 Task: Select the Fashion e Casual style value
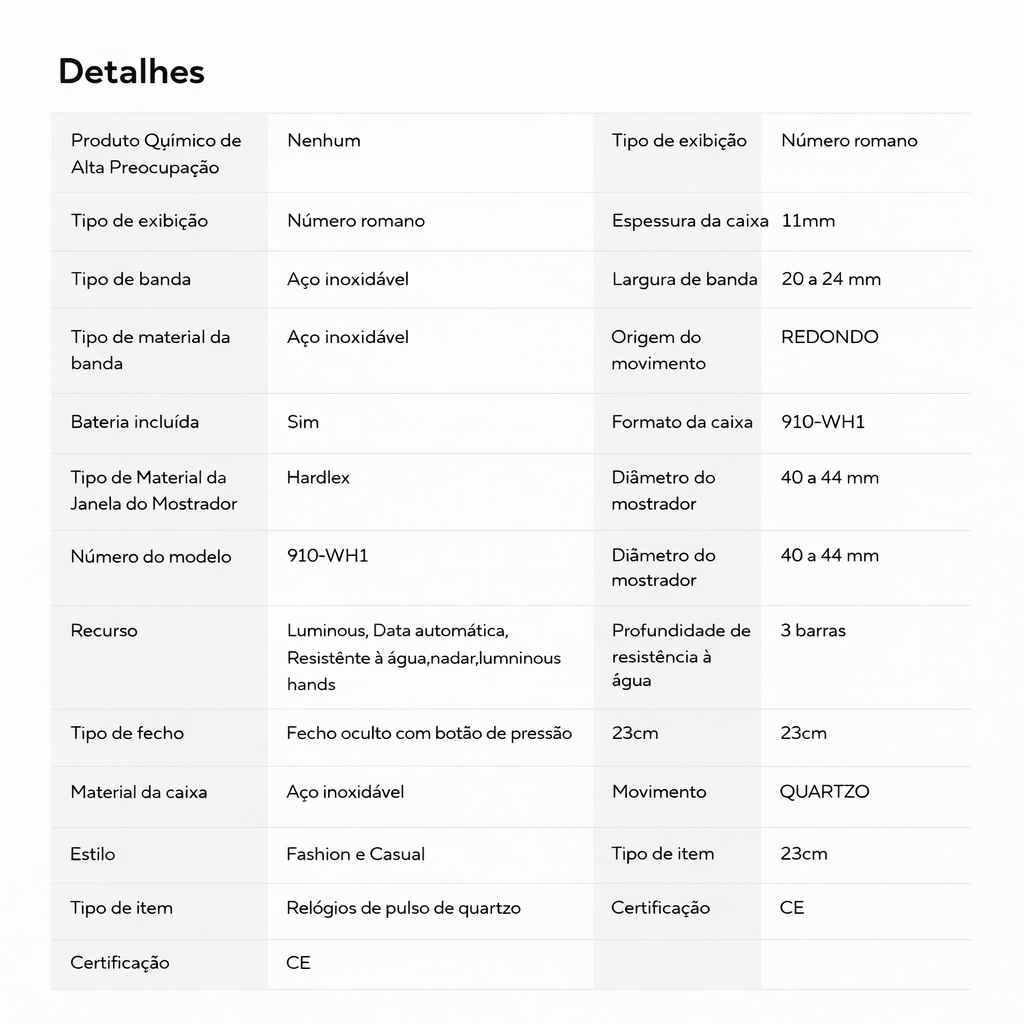[x=355, y=854]
